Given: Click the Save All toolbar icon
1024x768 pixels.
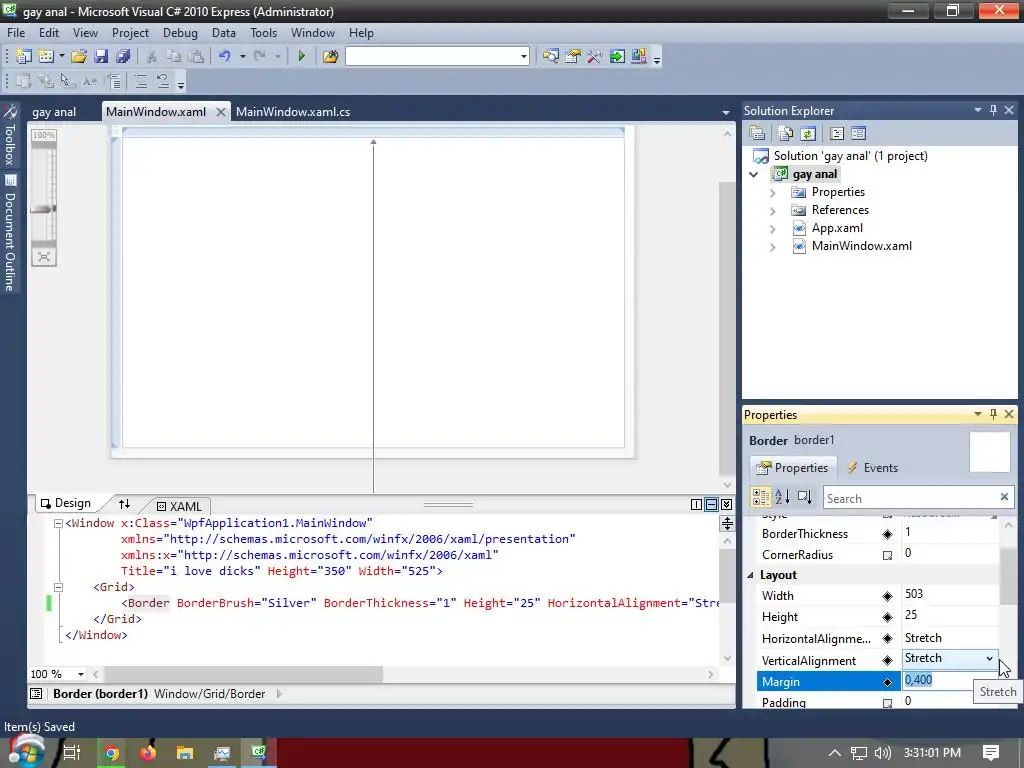Looking at the screenshot, I should [123, 56].
